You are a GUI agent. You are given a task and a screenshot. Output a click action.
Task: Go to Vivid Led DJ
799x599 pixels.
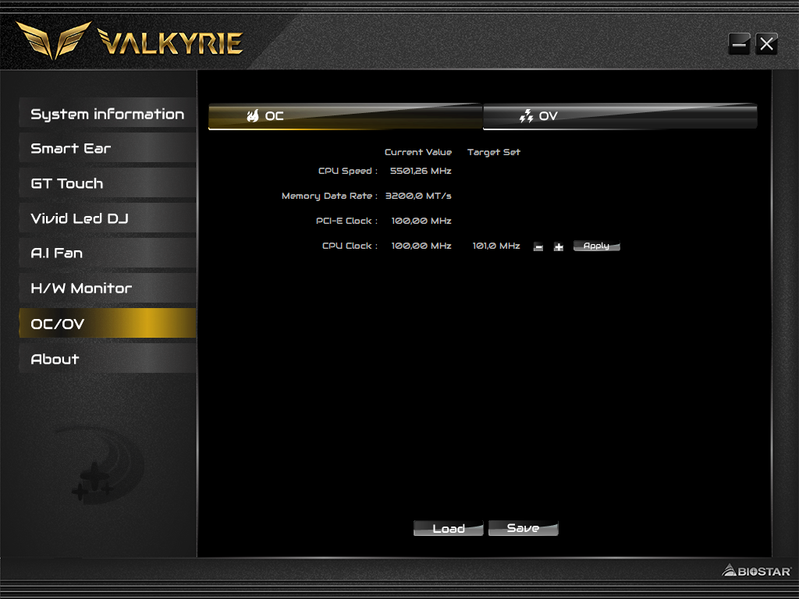click(x=108, y=219)
